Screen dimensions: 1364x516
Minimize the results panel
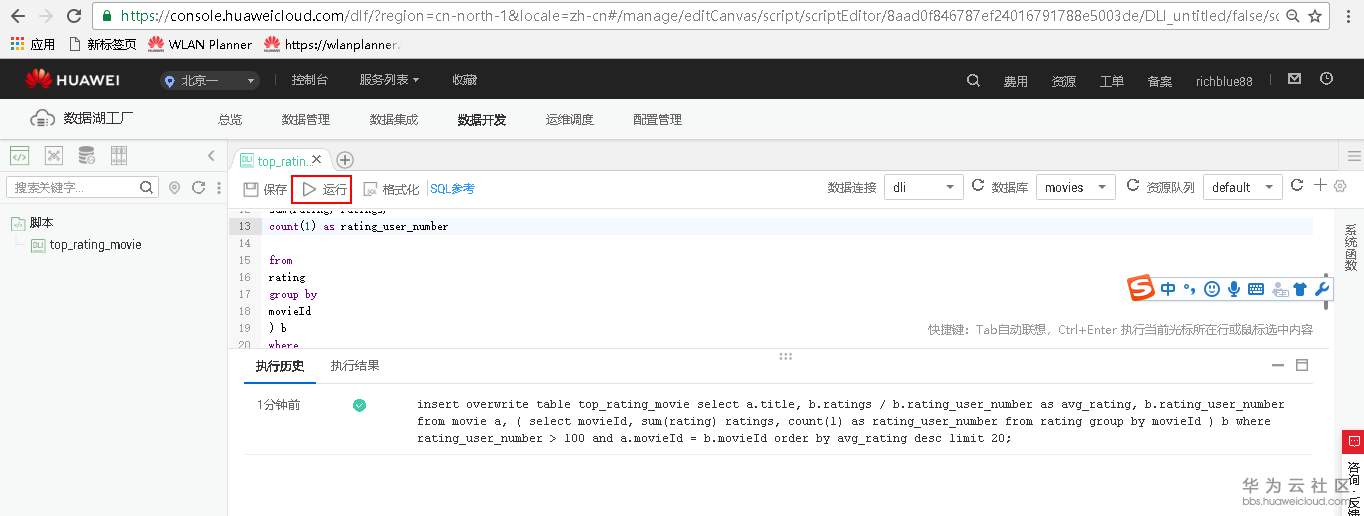[1278, 366]
